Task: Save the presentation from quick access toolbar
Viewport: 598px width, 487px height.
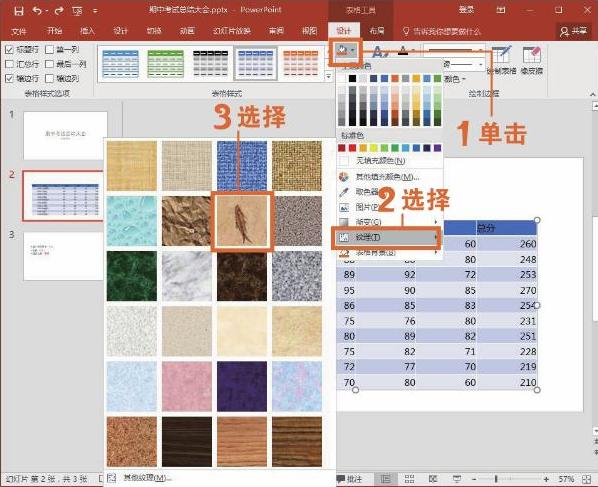Action: tap(18, 11)
